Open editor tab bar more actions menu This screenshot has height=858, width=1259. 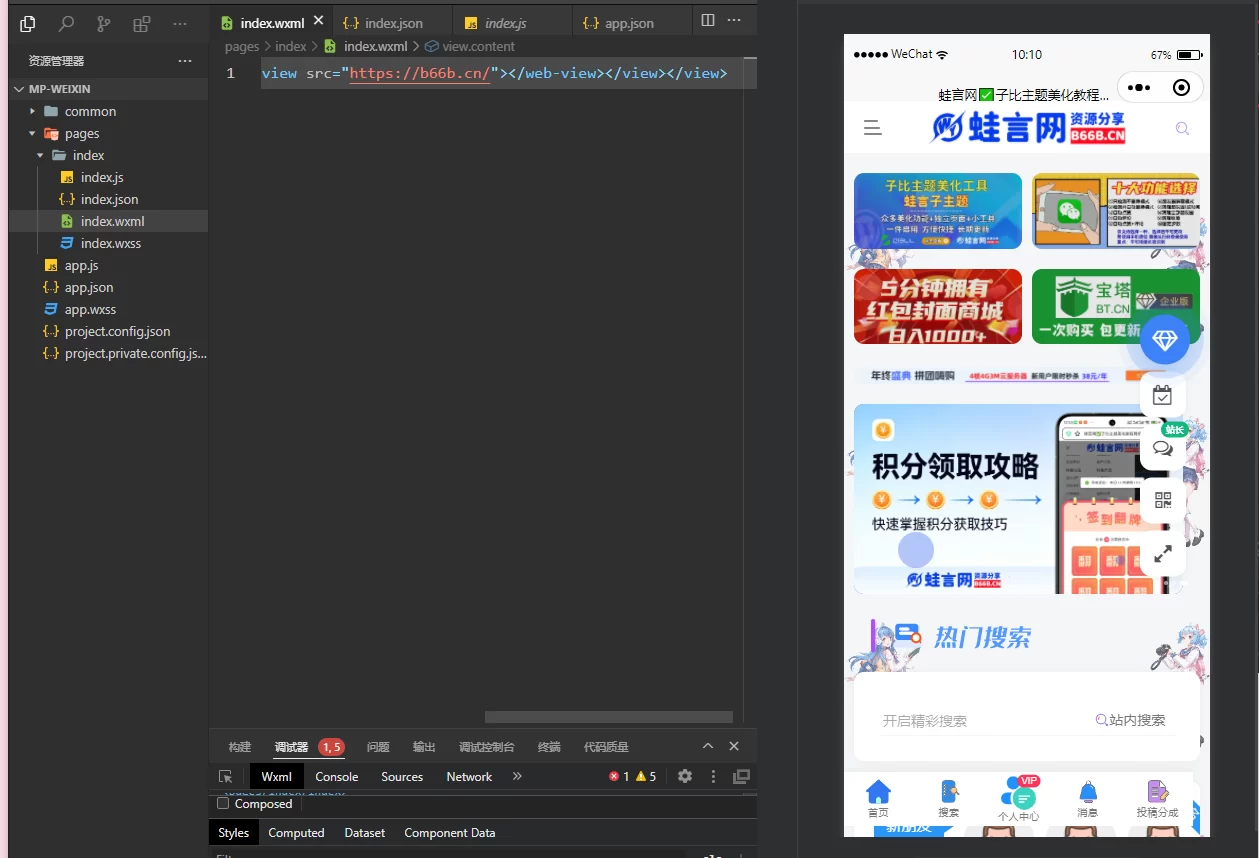(734, 20)
